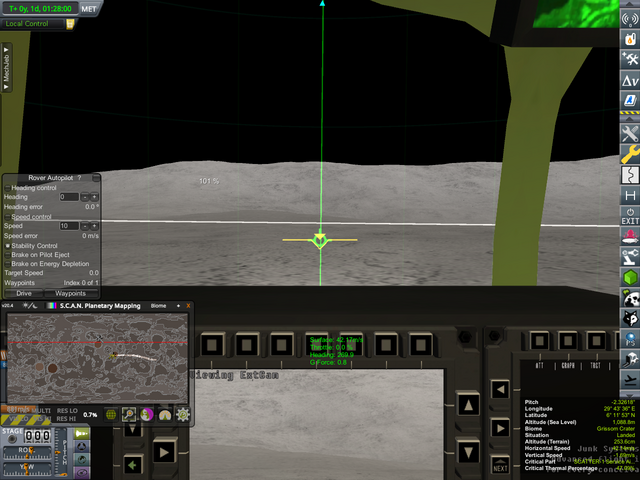Open SCAN instruments gauge button
Screen dimensions: 640x480
(165, 415)
